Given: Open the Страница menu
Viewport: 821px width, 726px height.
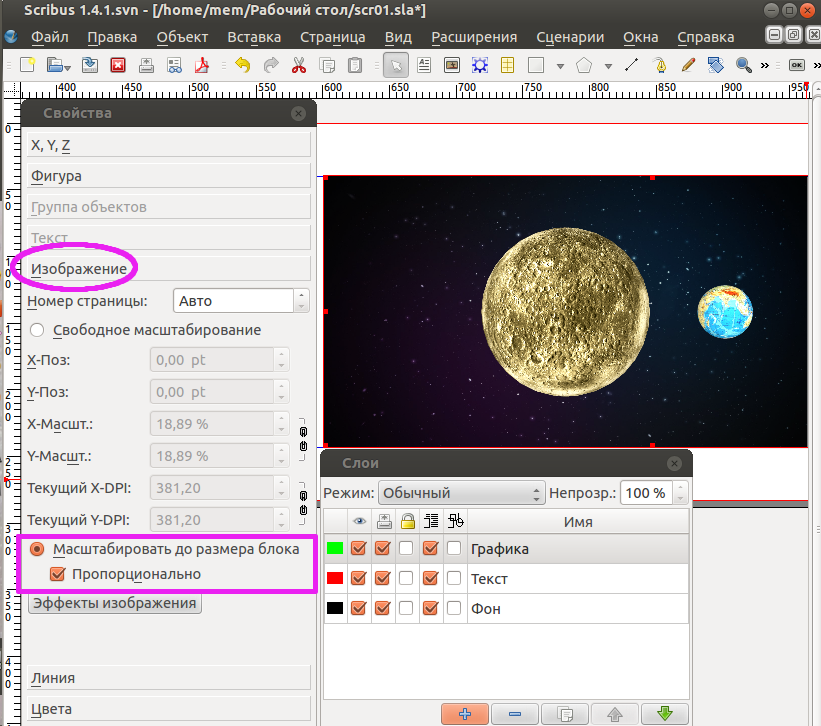Looking at the screenshot, I should [332, 37].
